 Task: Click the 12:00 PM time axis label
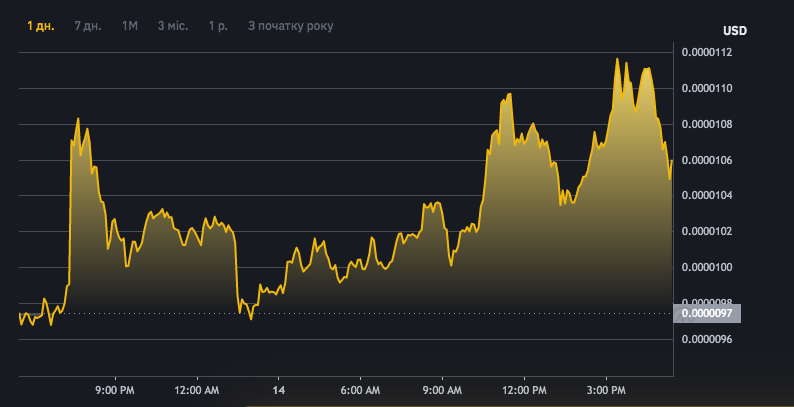(525, 389)
